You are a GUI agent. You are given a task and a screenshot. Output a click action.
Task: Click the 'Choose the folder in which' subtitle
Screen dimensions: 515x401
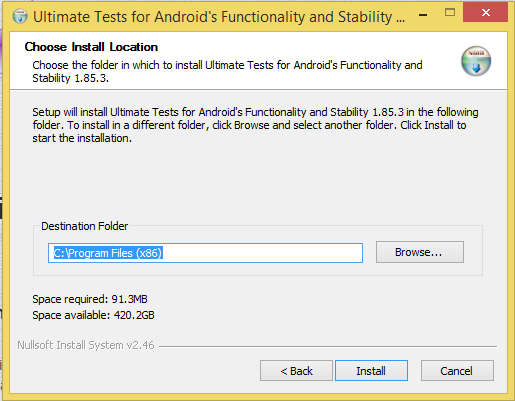pyautogui.click(x=227, y=71)
